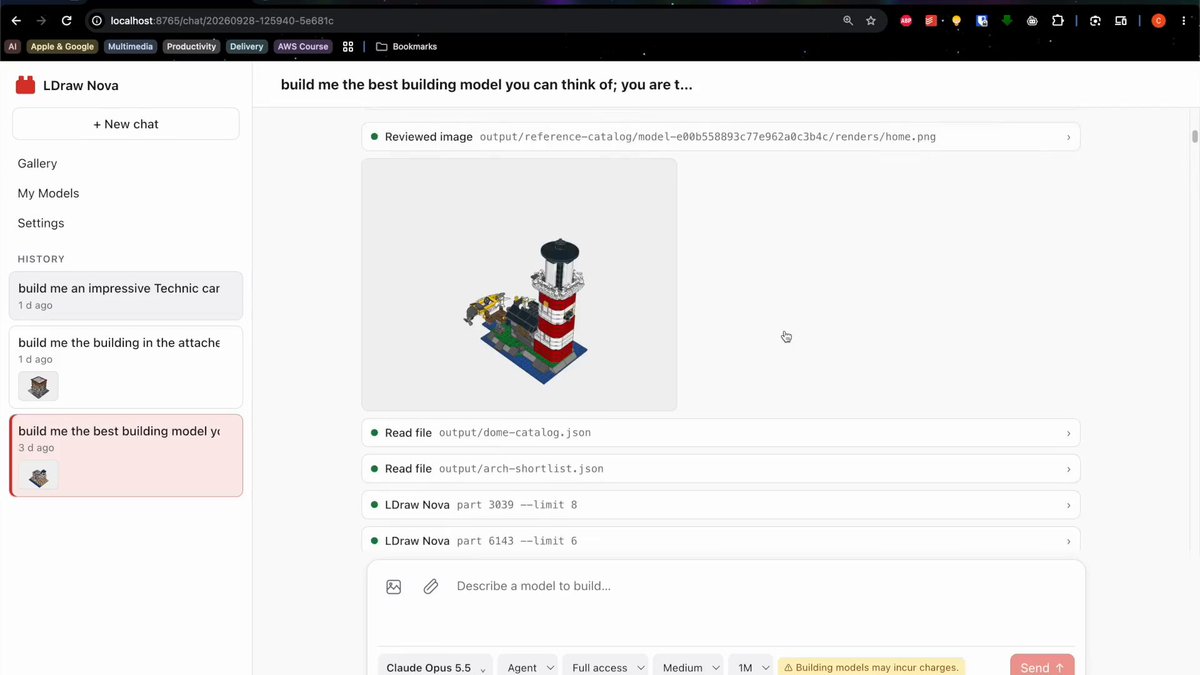Expand the Read file arch-shortlist.json row
This screenshot has width=1200, height=675.
(720, 469)
